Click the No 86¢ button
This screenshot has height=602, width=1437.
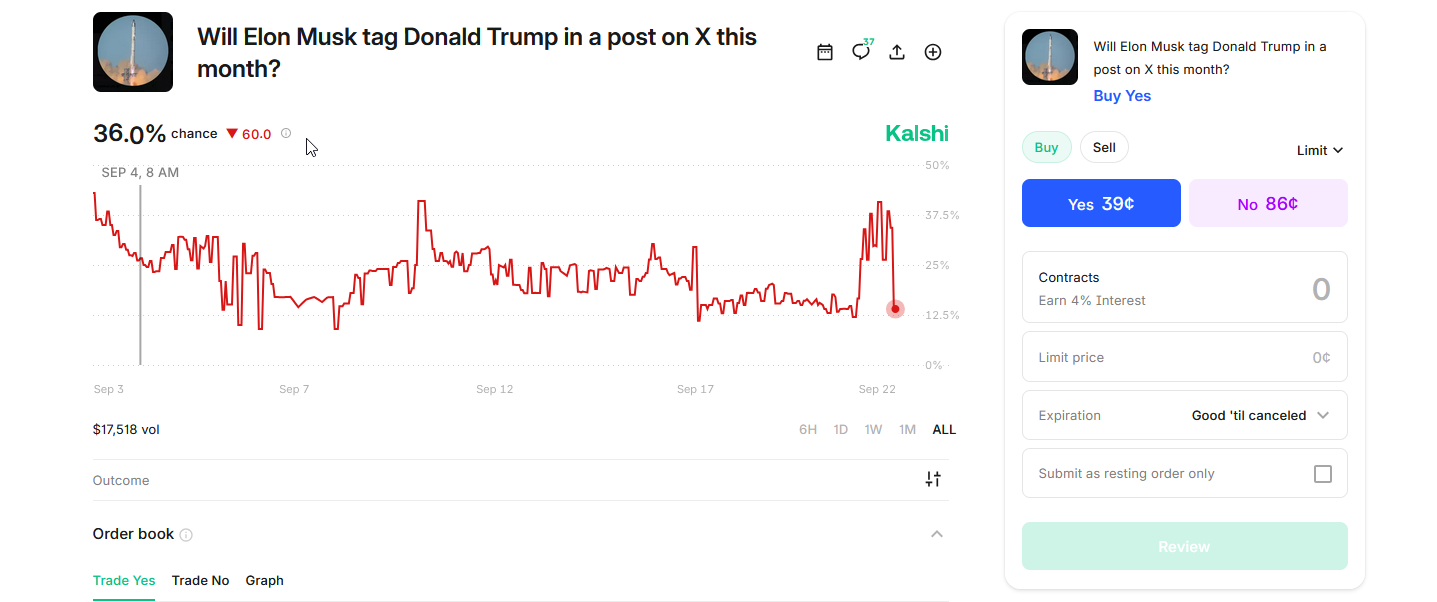[x=1268, y=204]
